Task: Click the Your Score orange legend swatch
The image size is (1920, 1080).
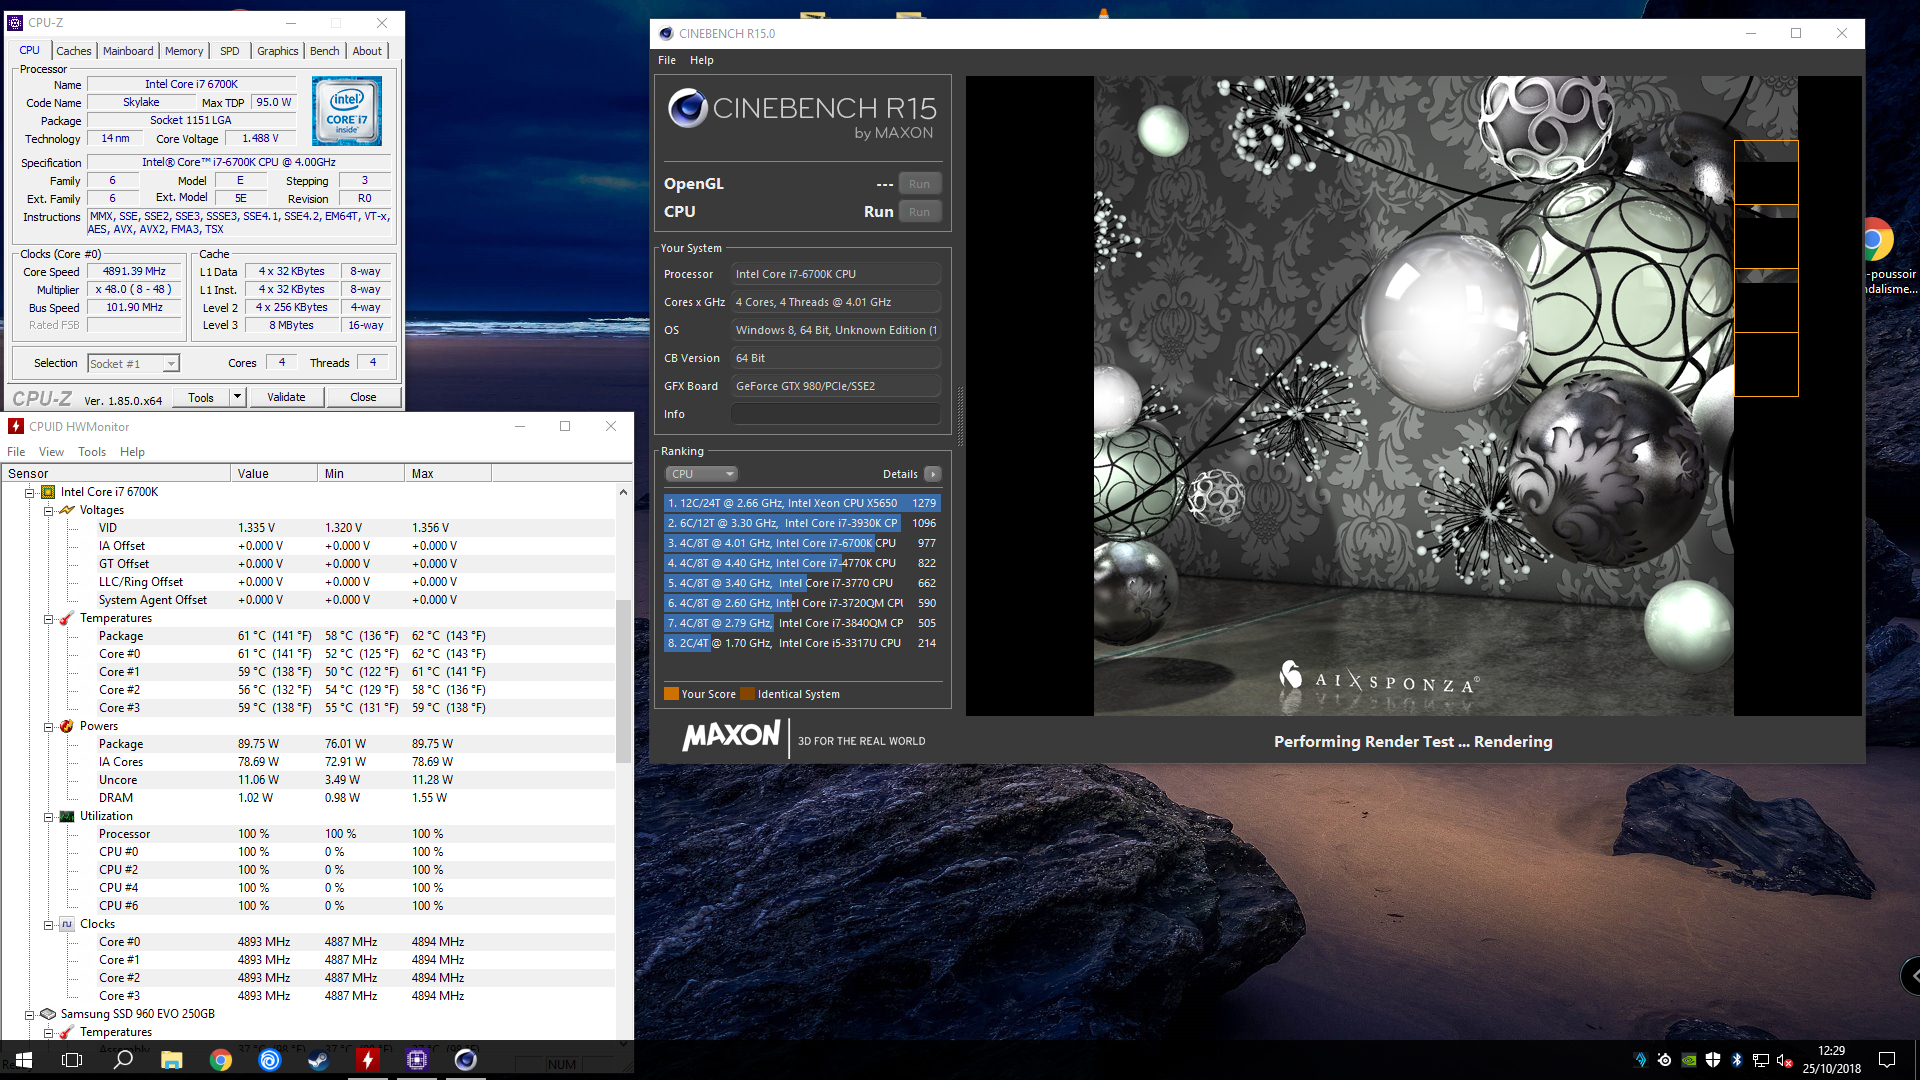Action: [671, 694]
